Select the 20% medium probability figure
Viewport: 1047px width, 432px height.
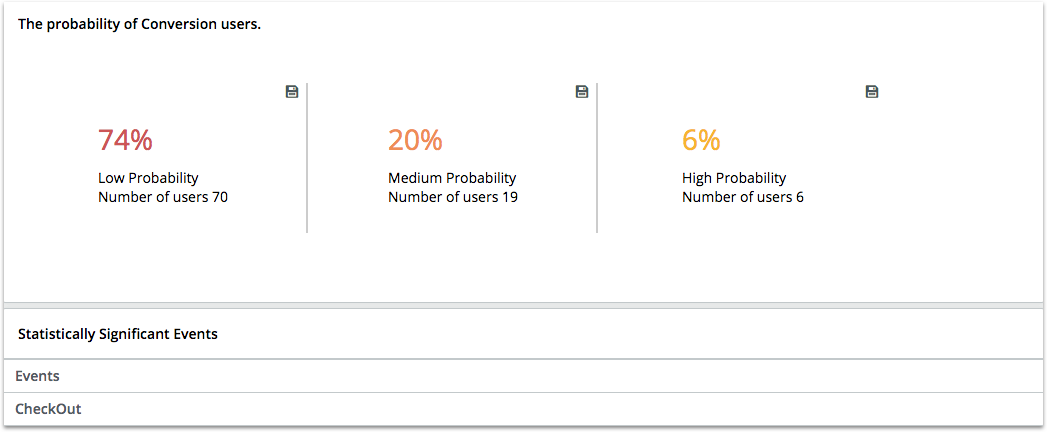415,141
